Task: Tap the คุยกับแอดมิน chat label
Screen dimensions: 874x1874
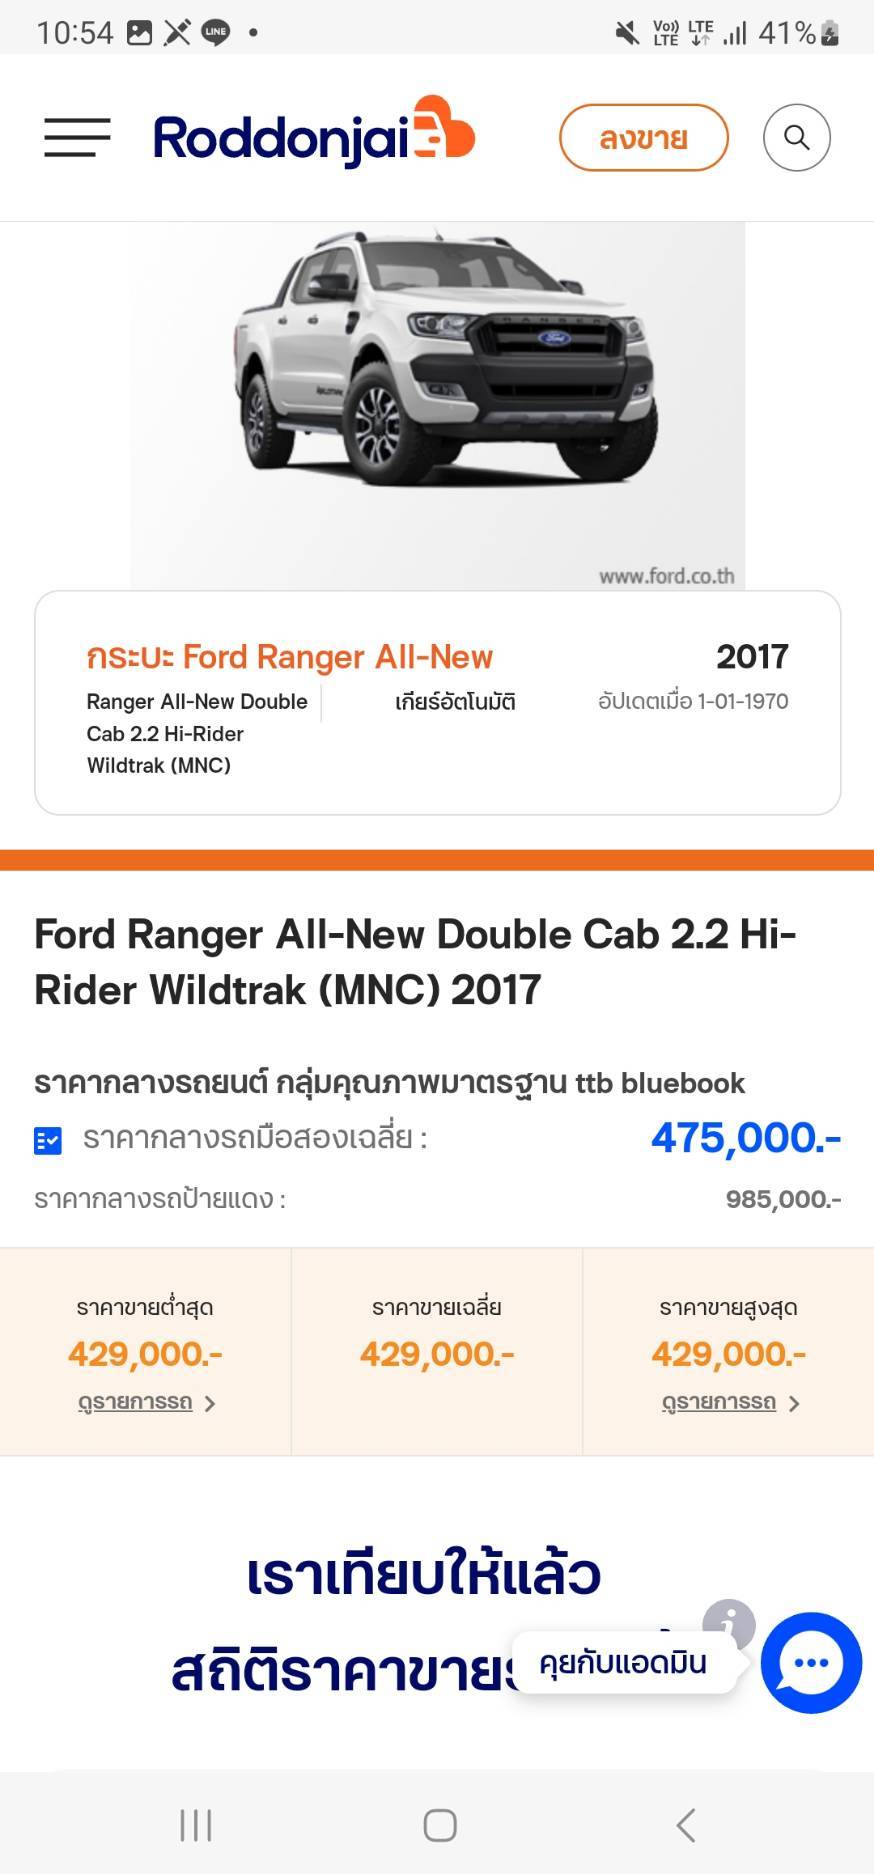Action: 623,1663
